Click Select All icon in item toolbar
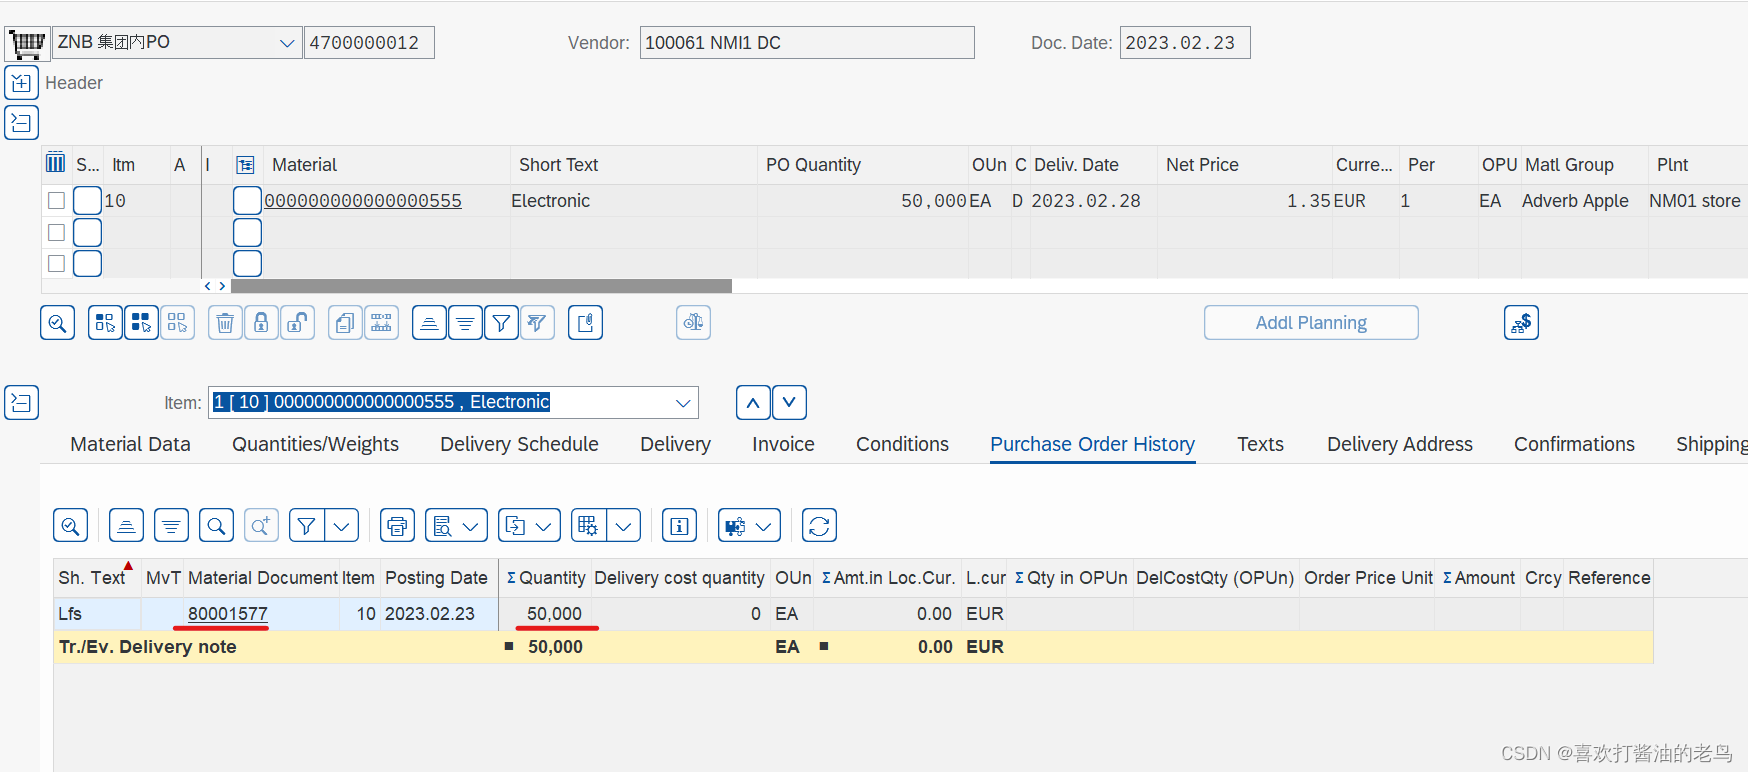Image resolution: width=1748 pixels, height=772 pixels. click(105, 323)
